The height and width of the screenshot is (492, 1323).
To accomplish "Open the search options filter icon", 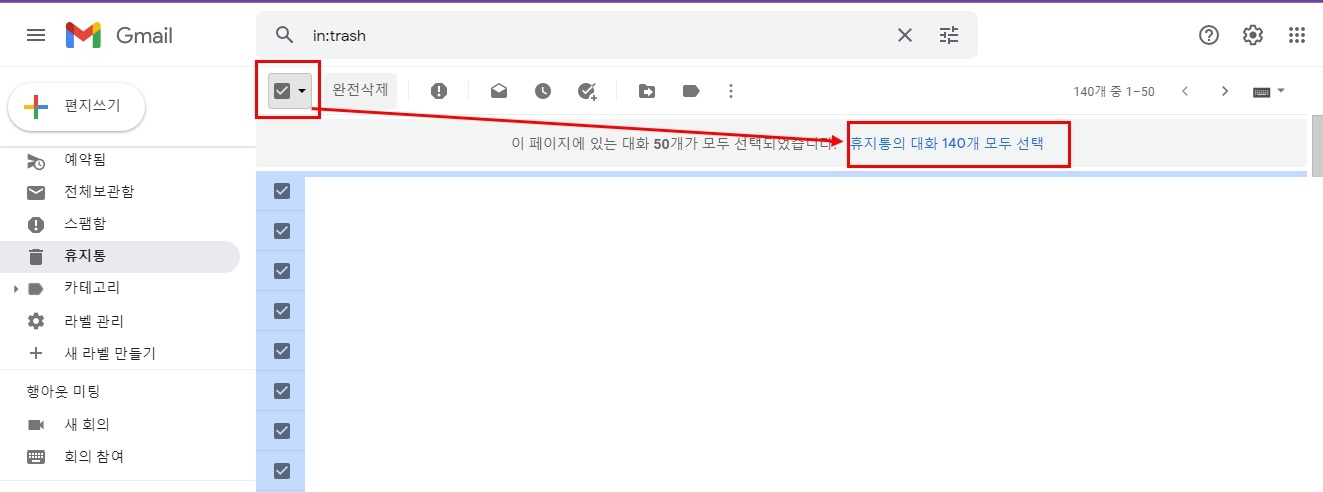I will pyautogui.click(x=949, y=35).
